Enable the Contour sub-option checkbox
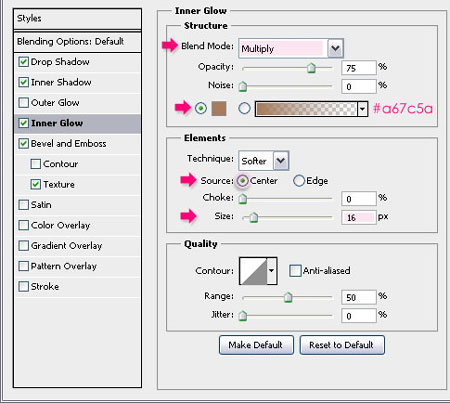The height and width of the screenshot is (403, 450). click(35, 164)
